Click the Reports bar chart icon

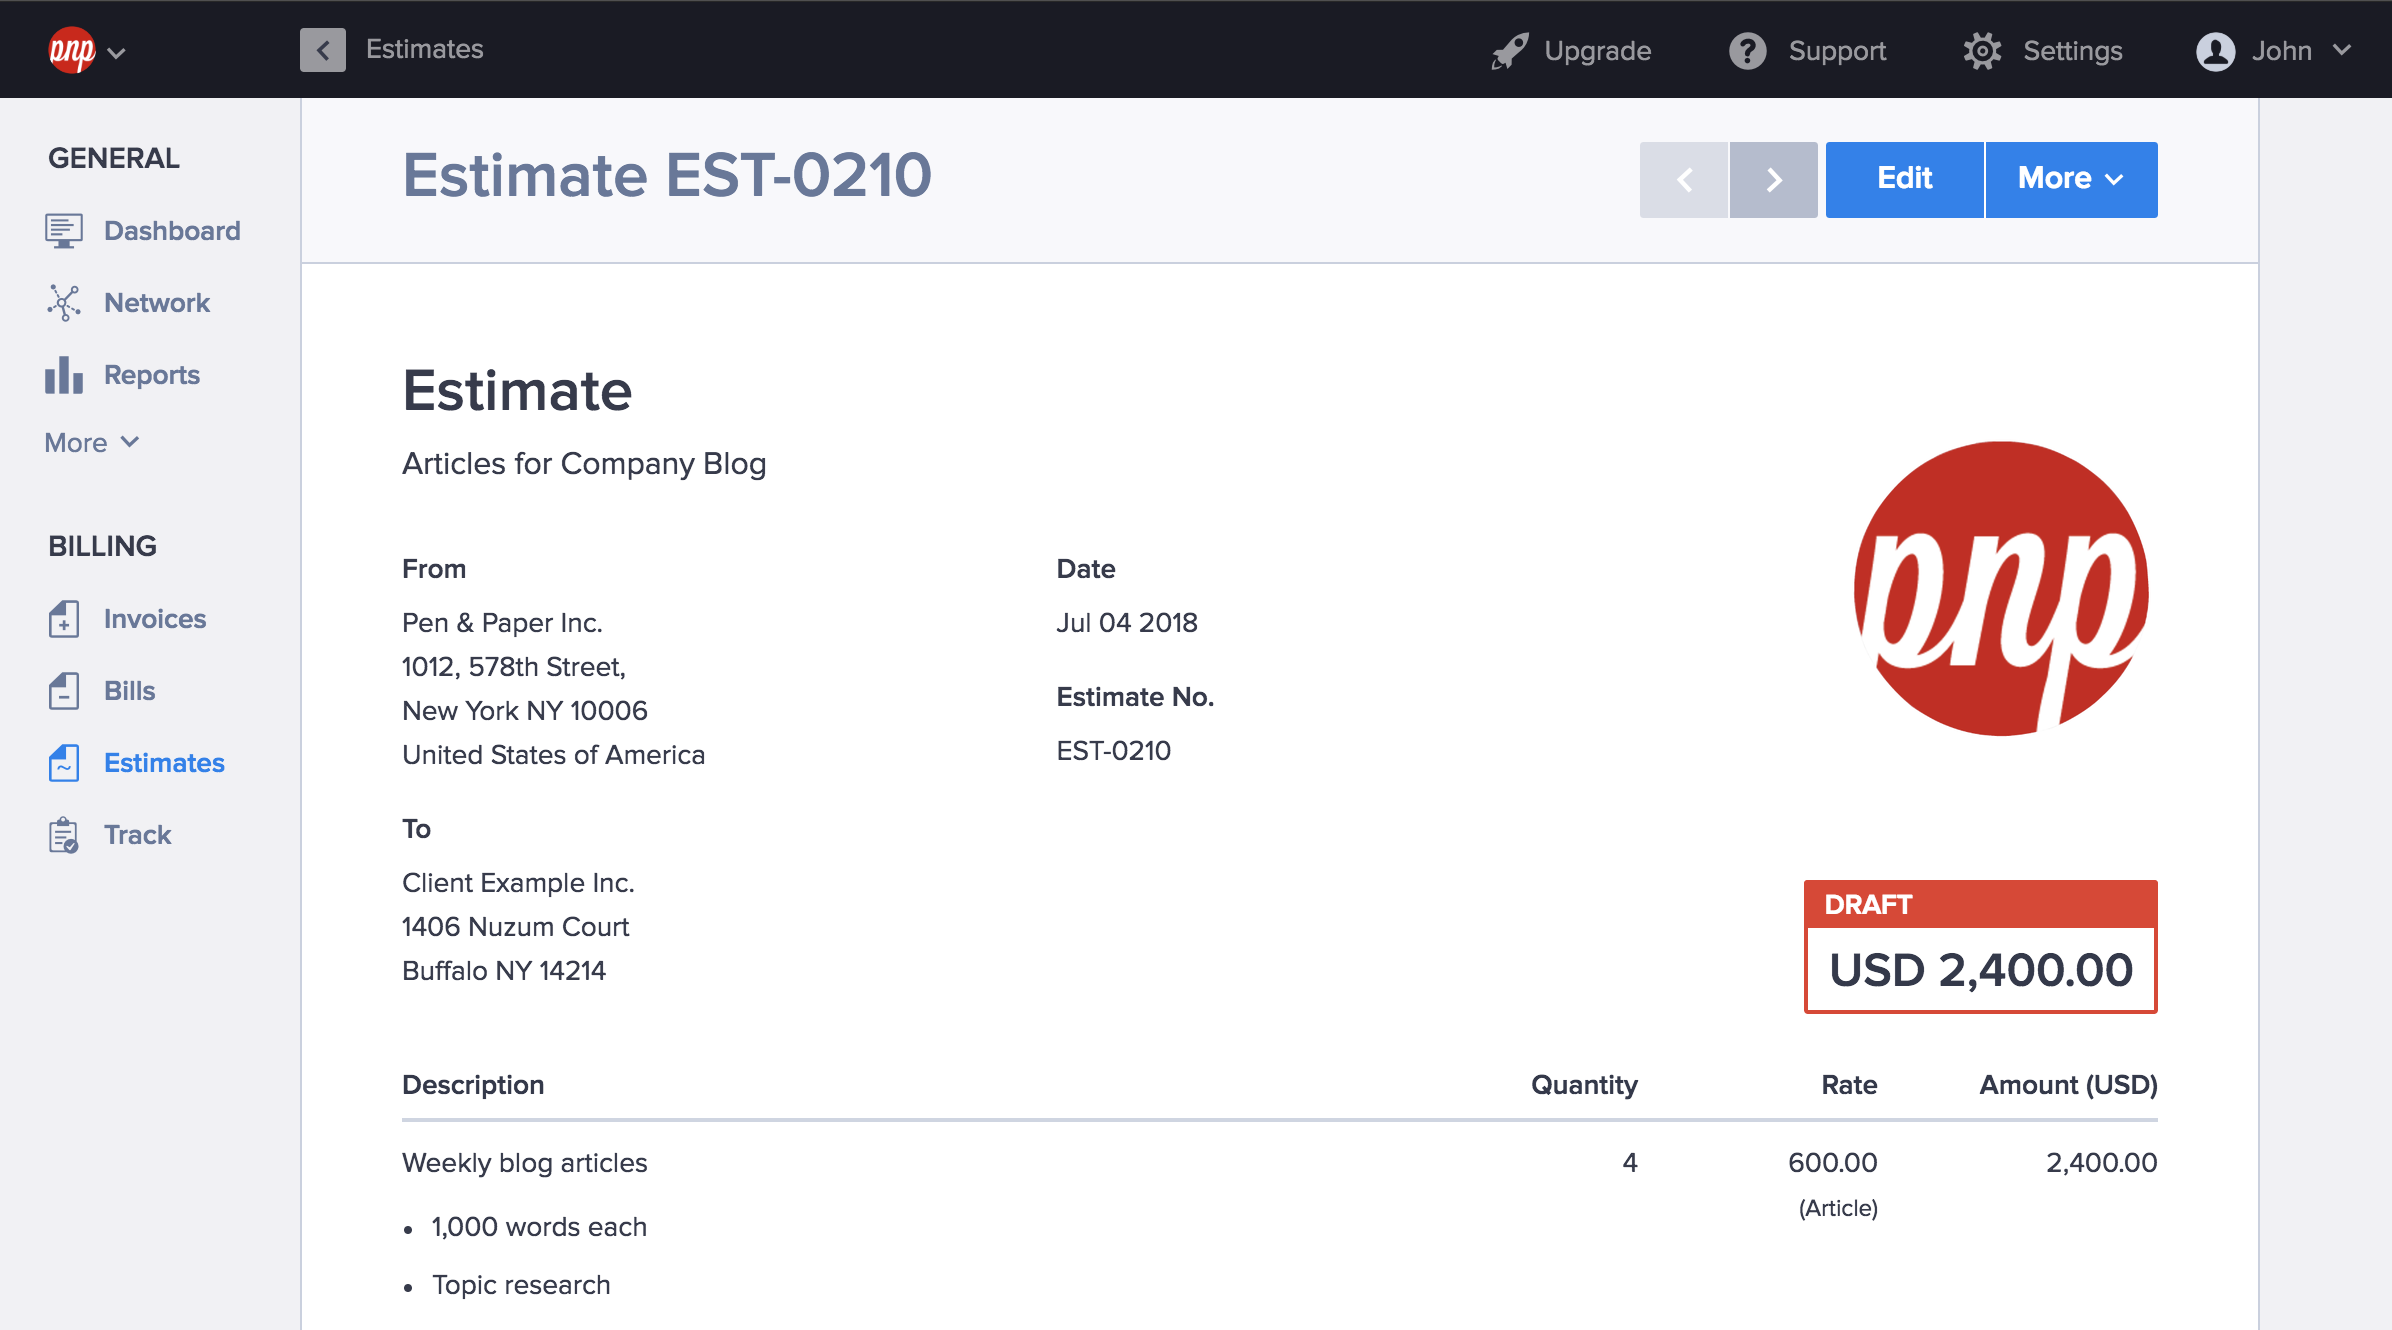(x=63, y=375)
